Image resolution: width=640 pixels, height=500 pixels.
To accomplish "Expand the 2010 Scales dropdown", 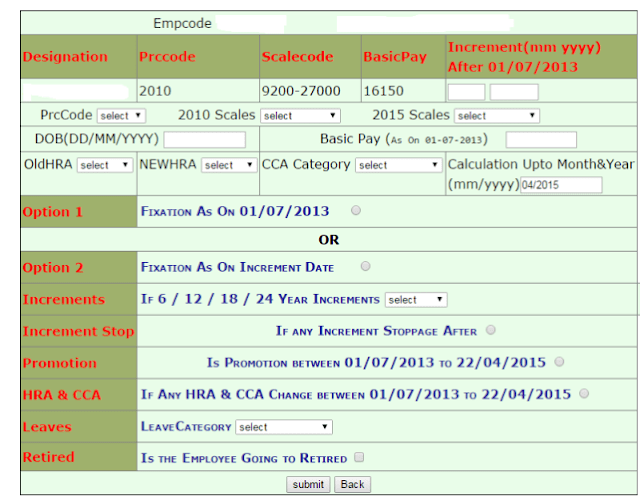I will point(300,116).
